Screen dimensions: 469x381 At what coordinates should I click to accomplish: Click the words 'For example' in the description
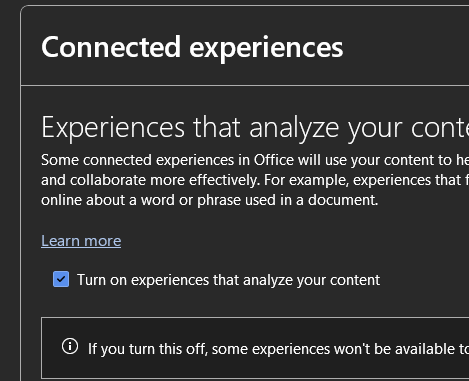tap(305, 180)
